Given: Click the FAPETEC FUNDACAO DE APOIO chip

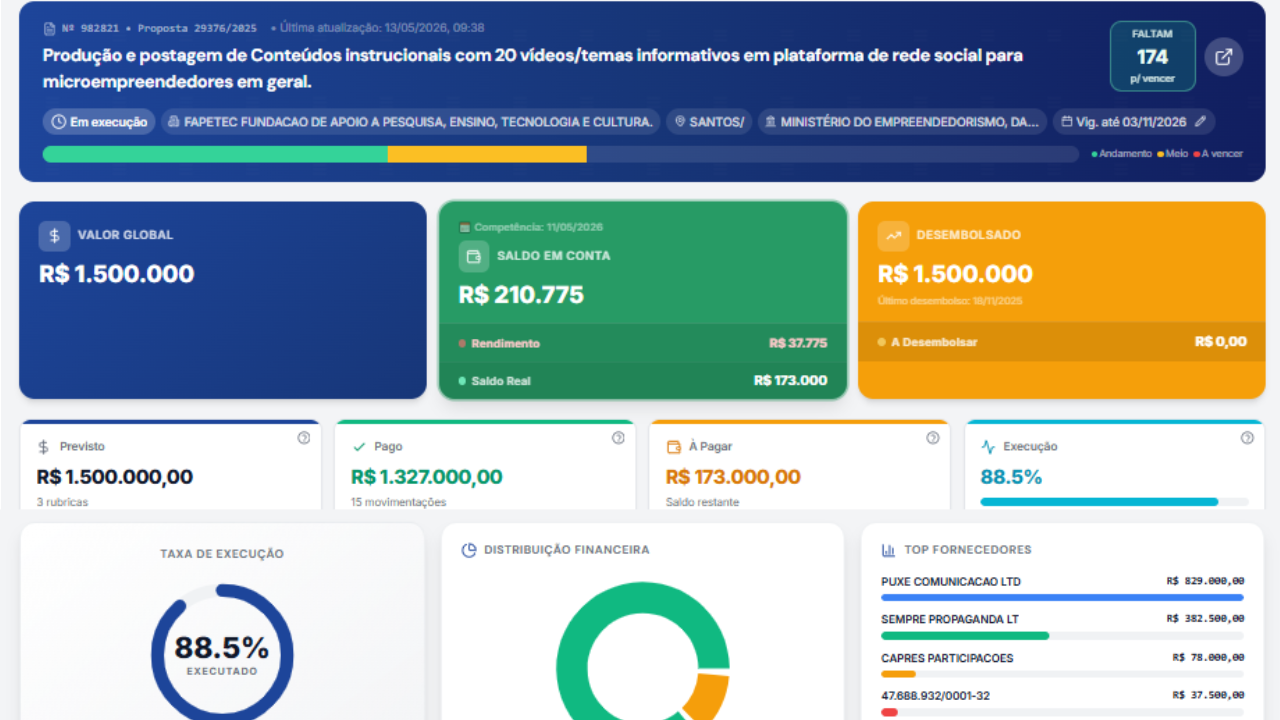Looking at the screenshot, I should pos(410,122).
